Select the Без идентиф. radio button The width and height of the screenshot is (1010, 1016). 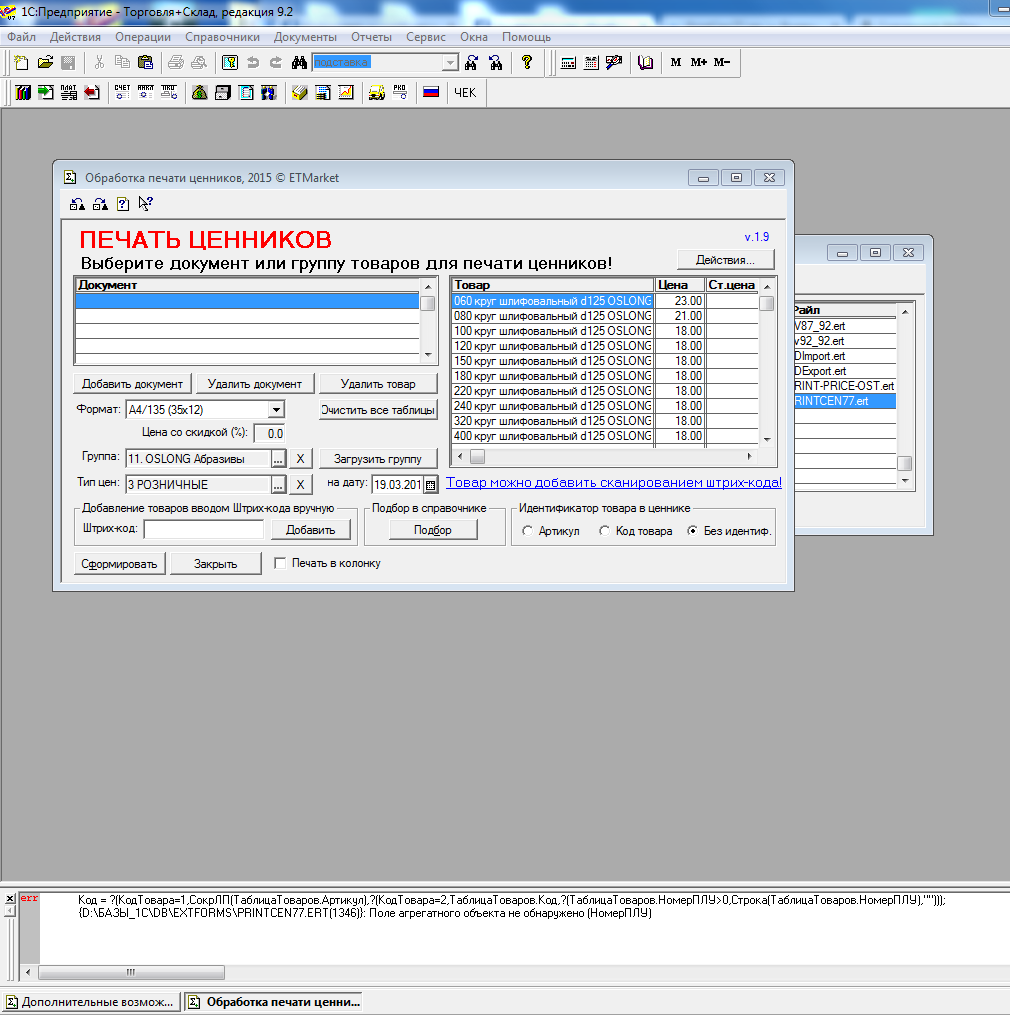(693, 531)
